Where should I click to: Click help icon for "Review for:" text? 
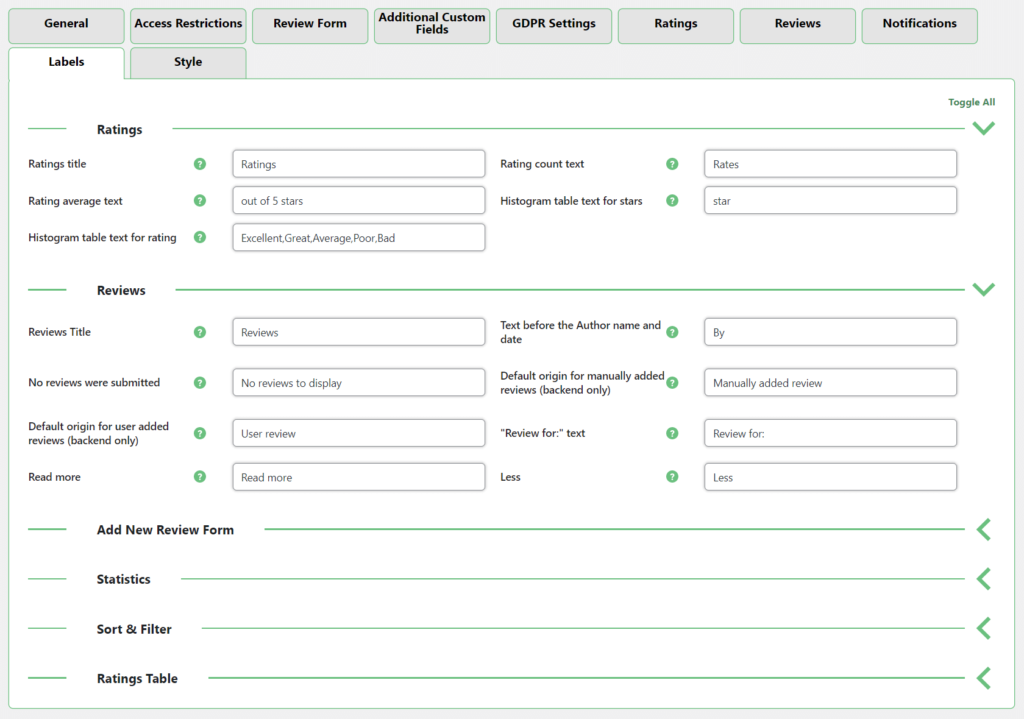tap(672, 433)
